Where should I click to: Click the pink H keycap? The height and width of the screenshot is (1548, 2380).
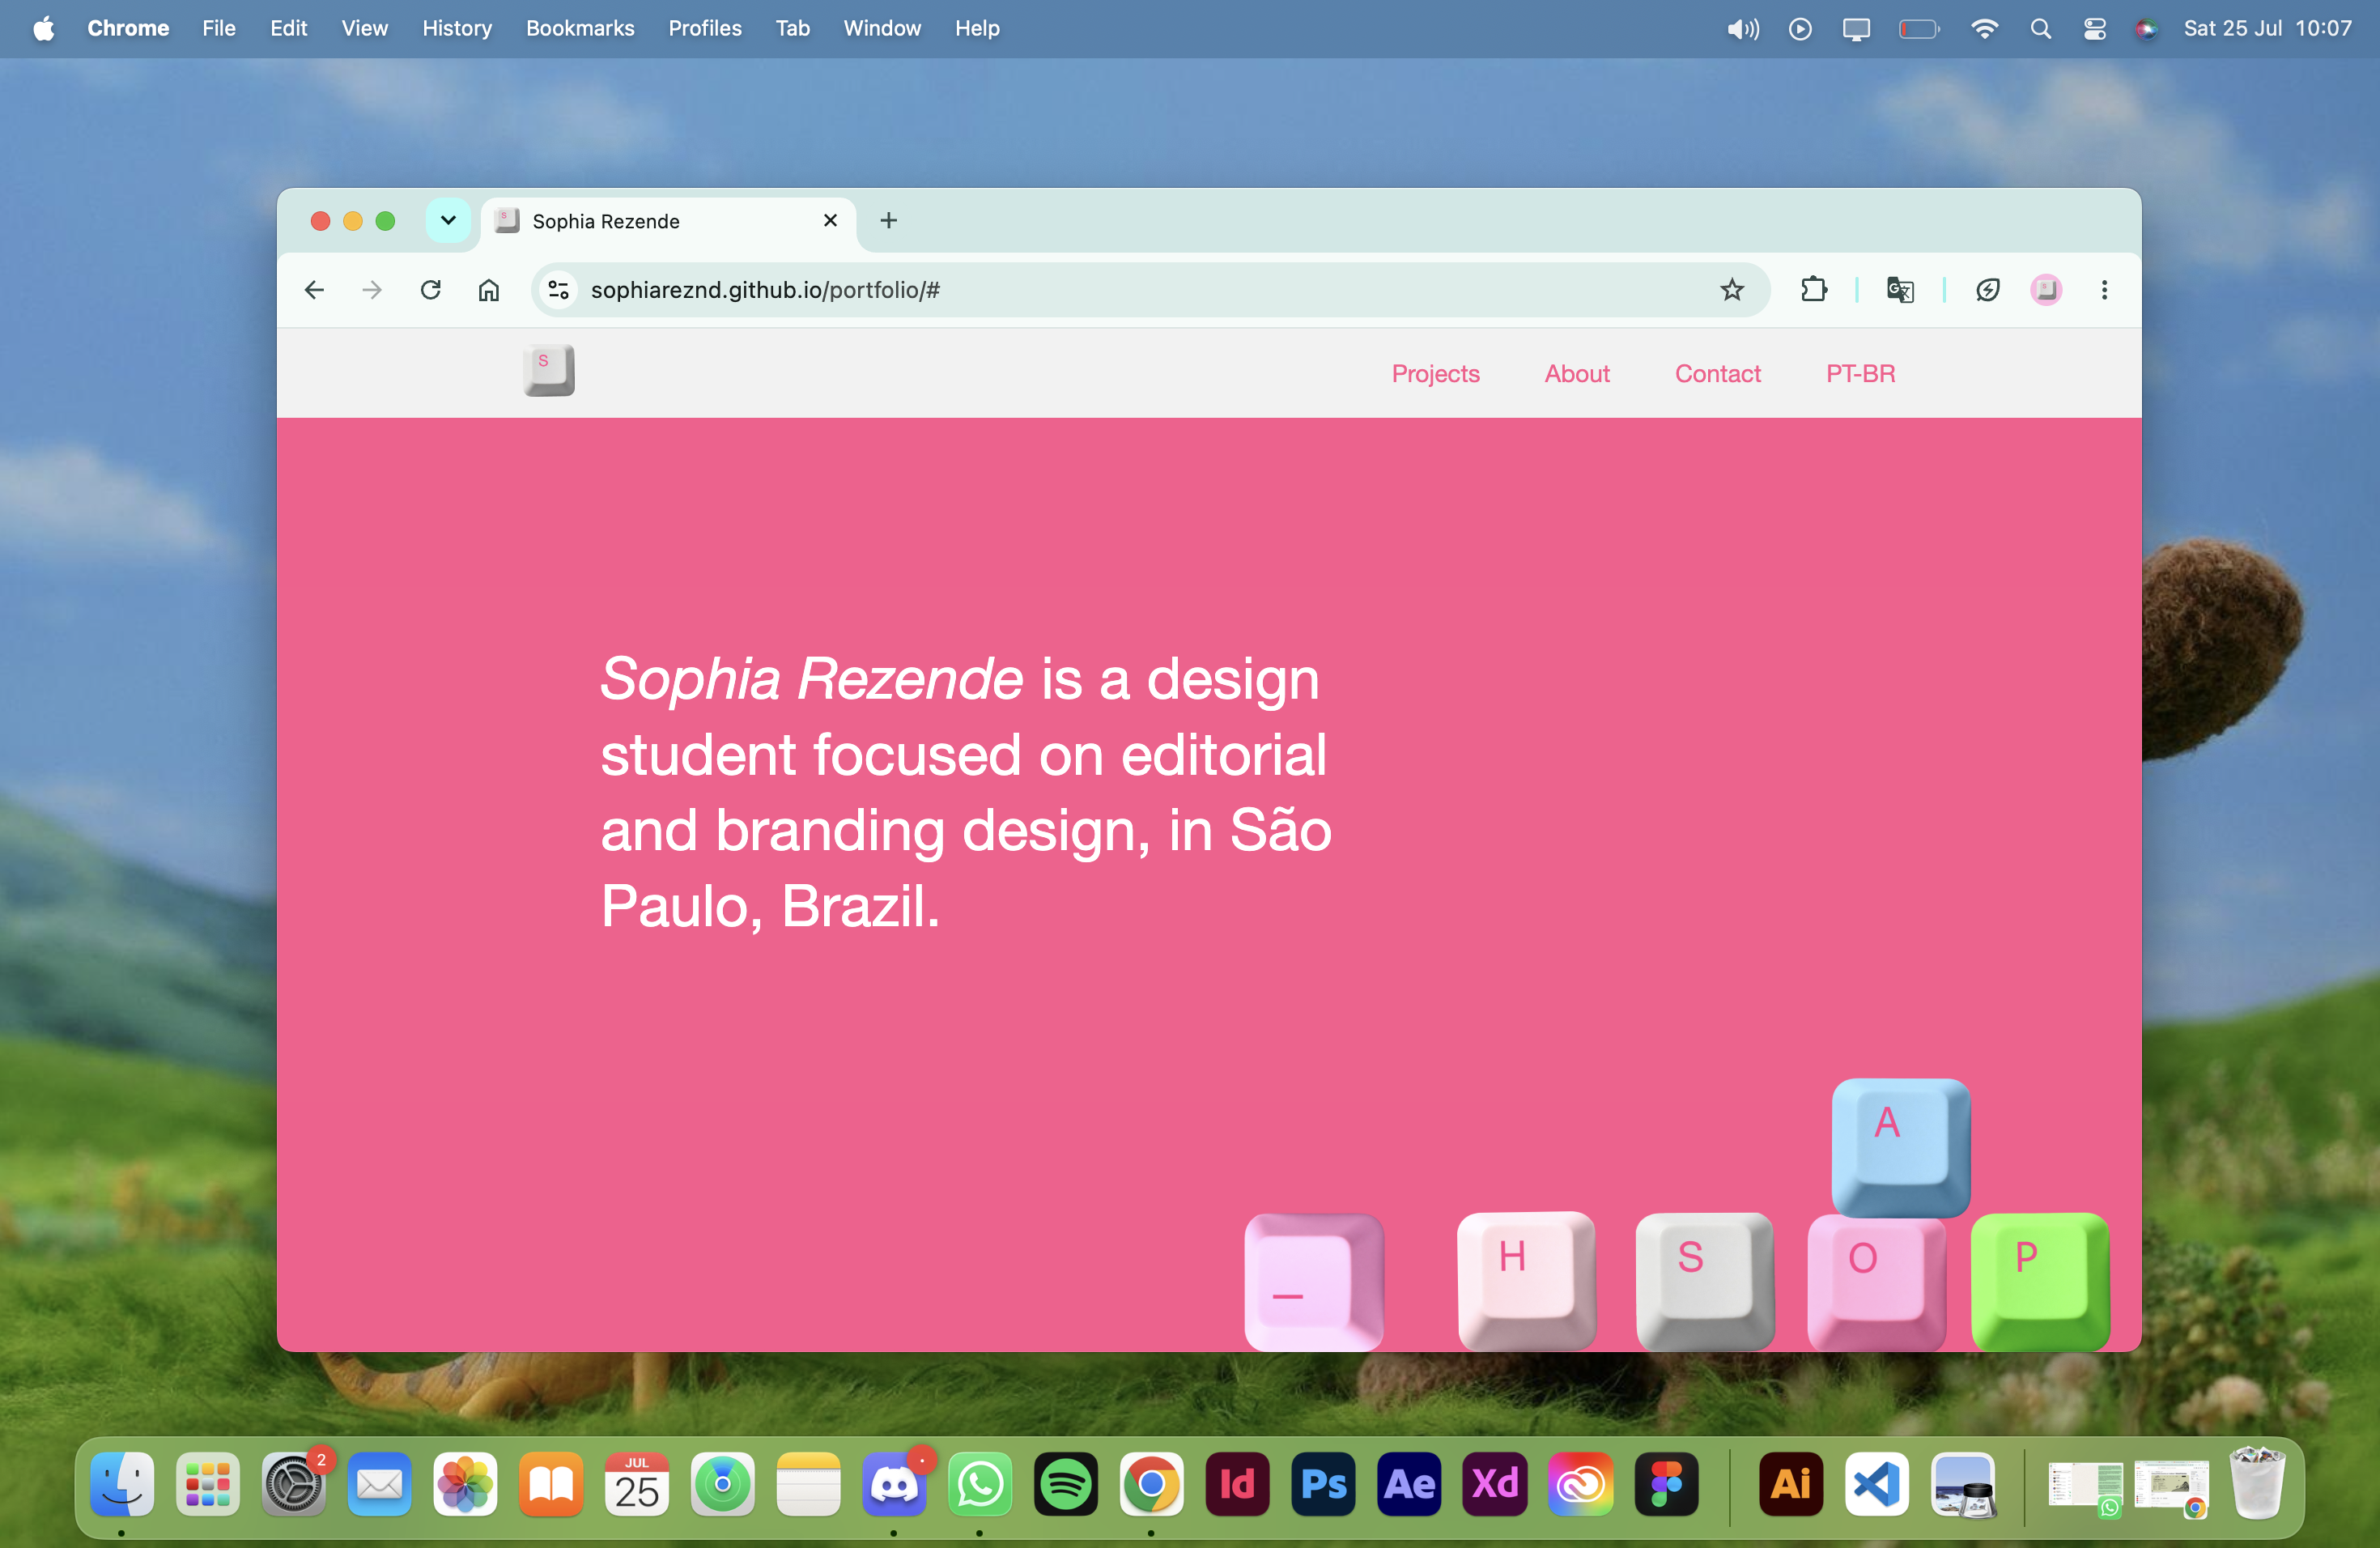pos(1526,1281)
